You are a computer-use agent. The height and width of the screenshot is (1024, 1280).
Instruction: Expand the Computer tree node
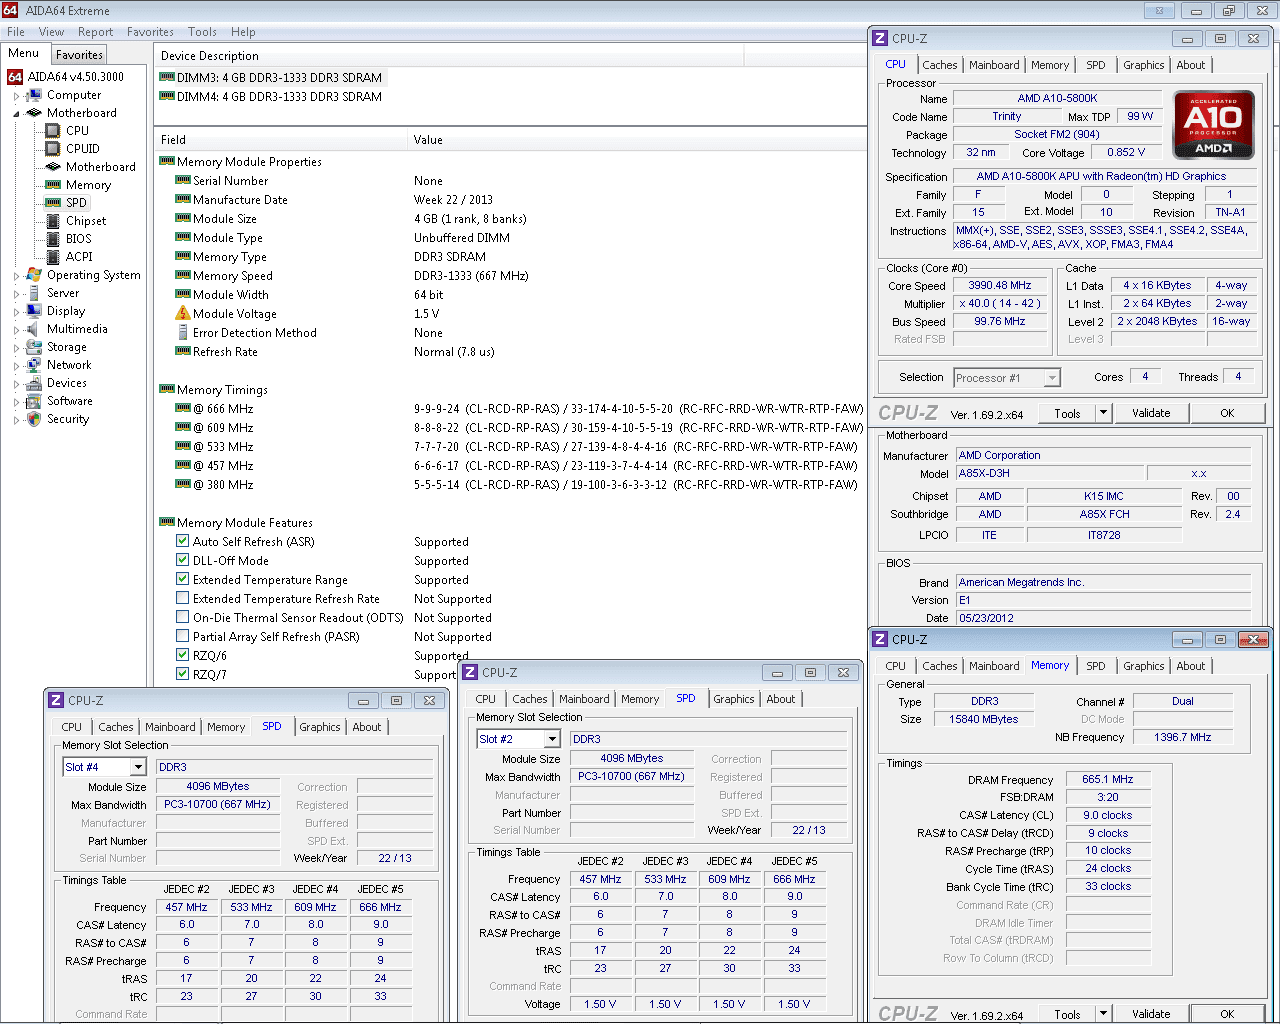(16, 96)
